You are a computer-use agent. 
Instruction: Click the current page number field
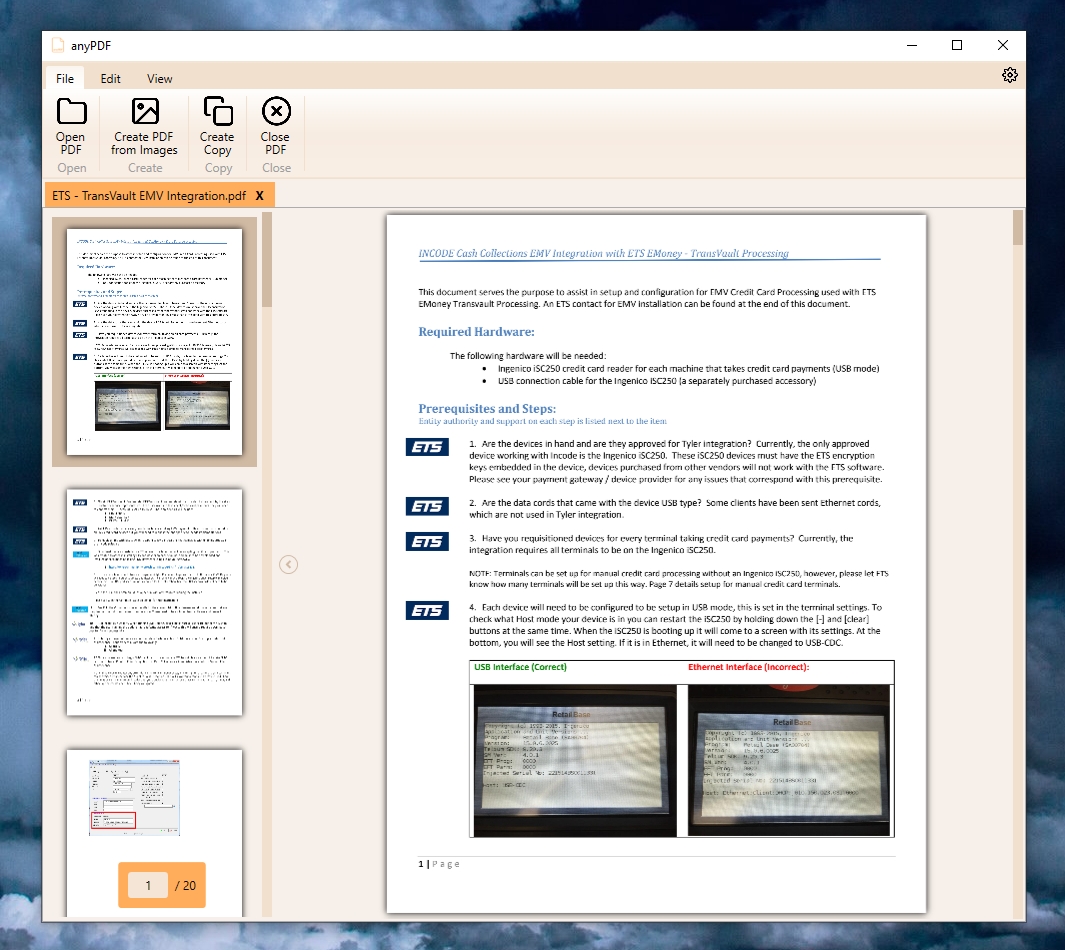(148, 885)
